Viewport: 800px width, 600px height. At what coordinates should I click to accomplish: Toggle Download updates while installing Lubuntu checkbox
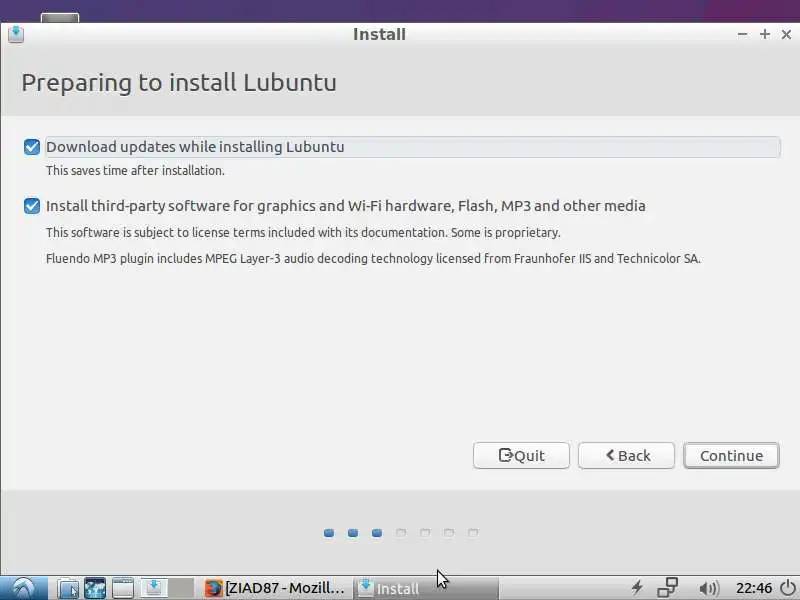pyautogui.click(x=32, y=147)
